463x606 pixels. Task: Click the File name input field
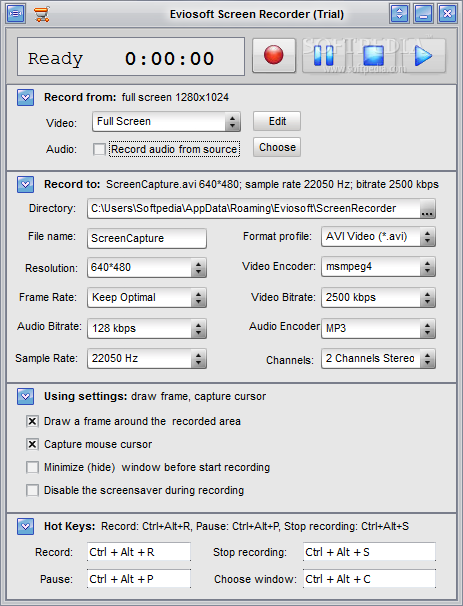(147, 238)
